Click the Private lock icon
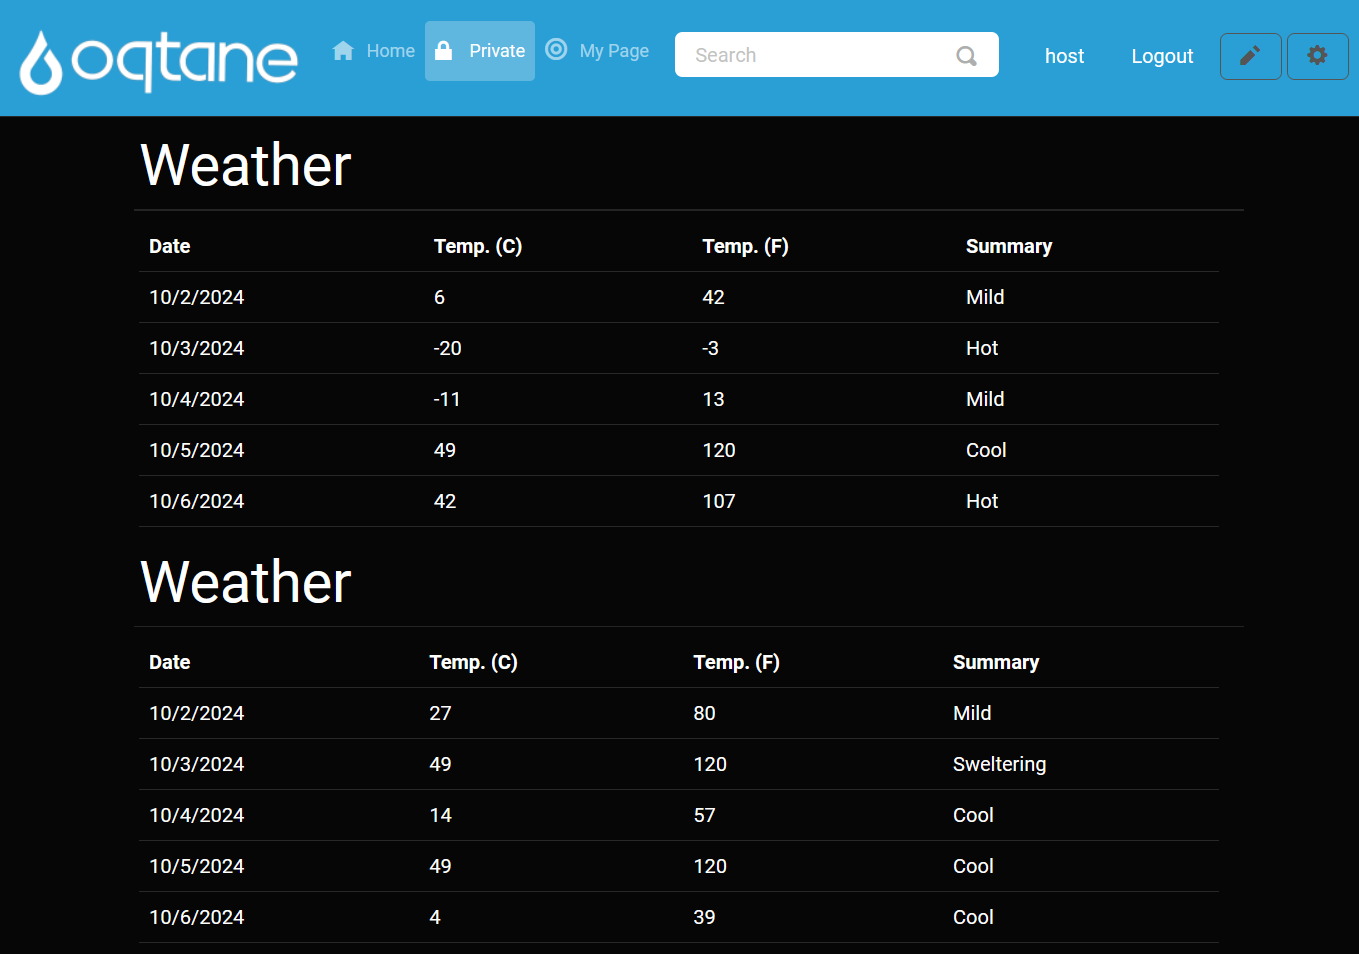 point(444,50)
